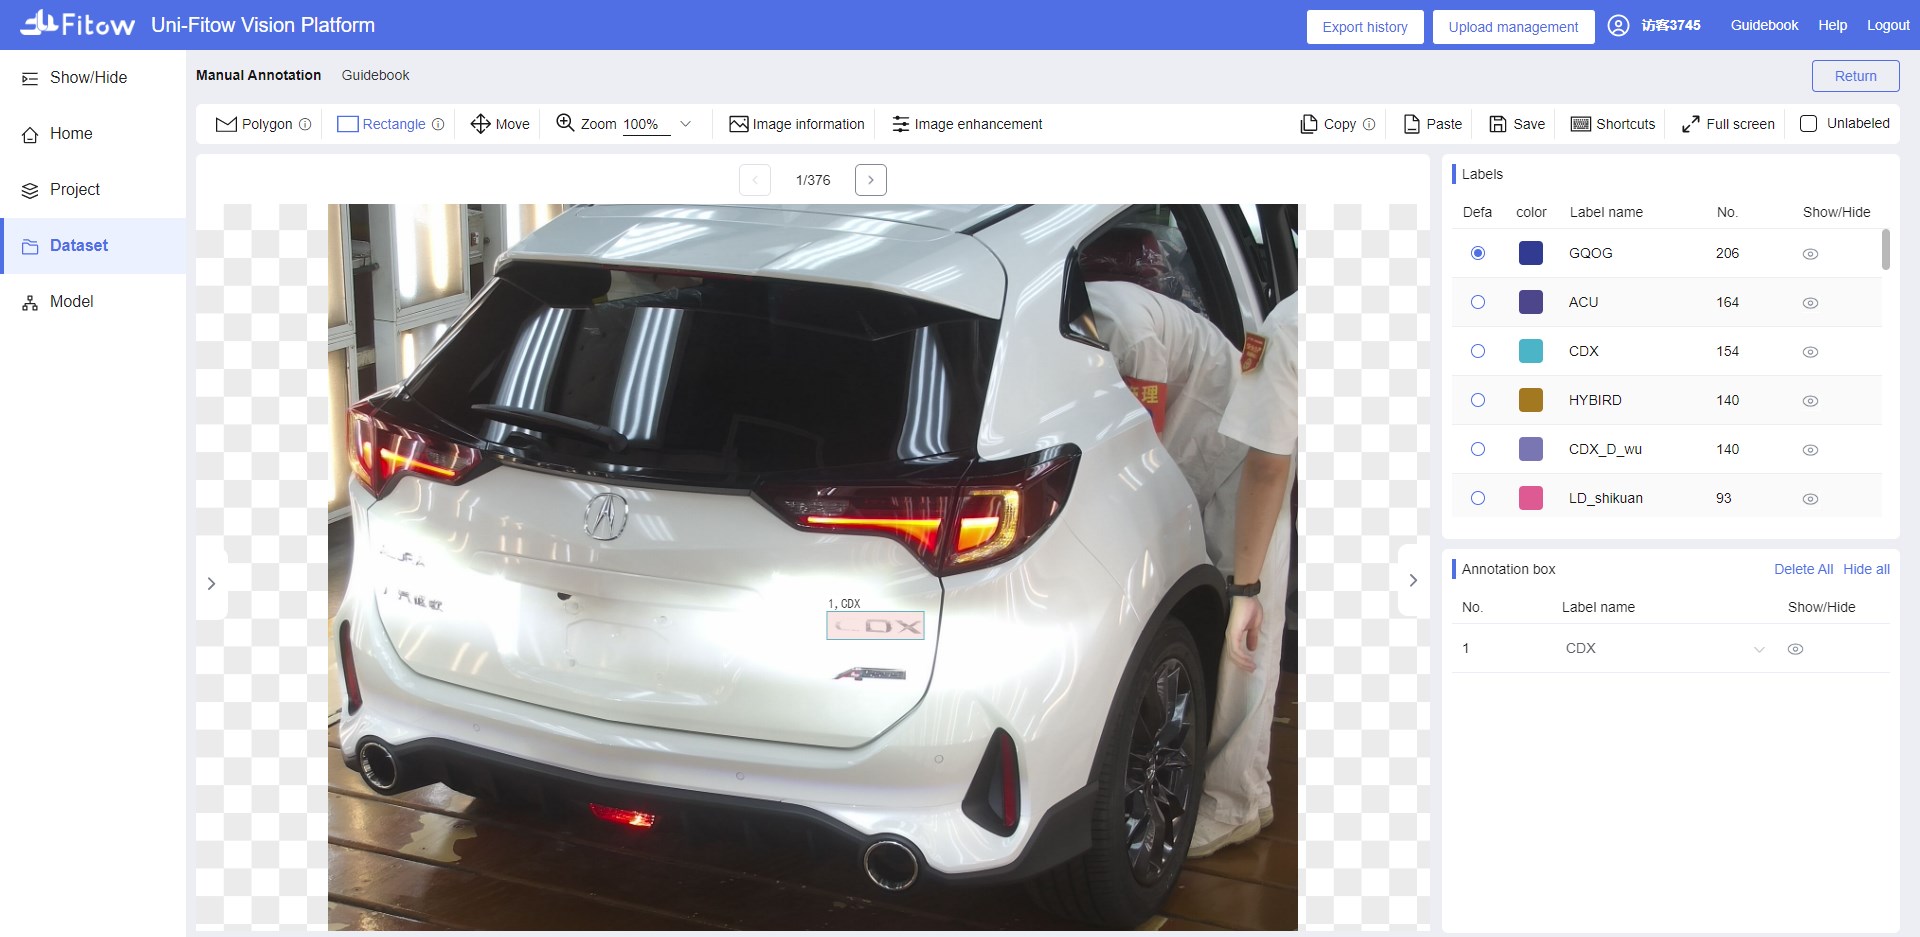Click the Zoom magnifier icon
Viewport: 1920px width, 937px height.
tap(565, 123)
